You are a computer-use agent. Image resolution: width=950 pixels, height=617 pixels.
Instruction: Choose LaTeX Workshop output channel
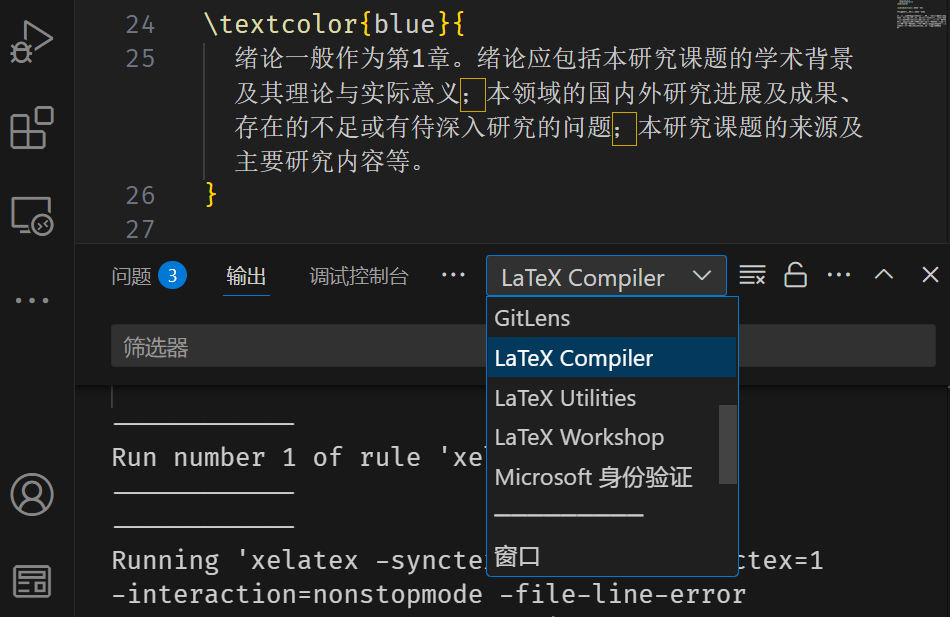579,438
